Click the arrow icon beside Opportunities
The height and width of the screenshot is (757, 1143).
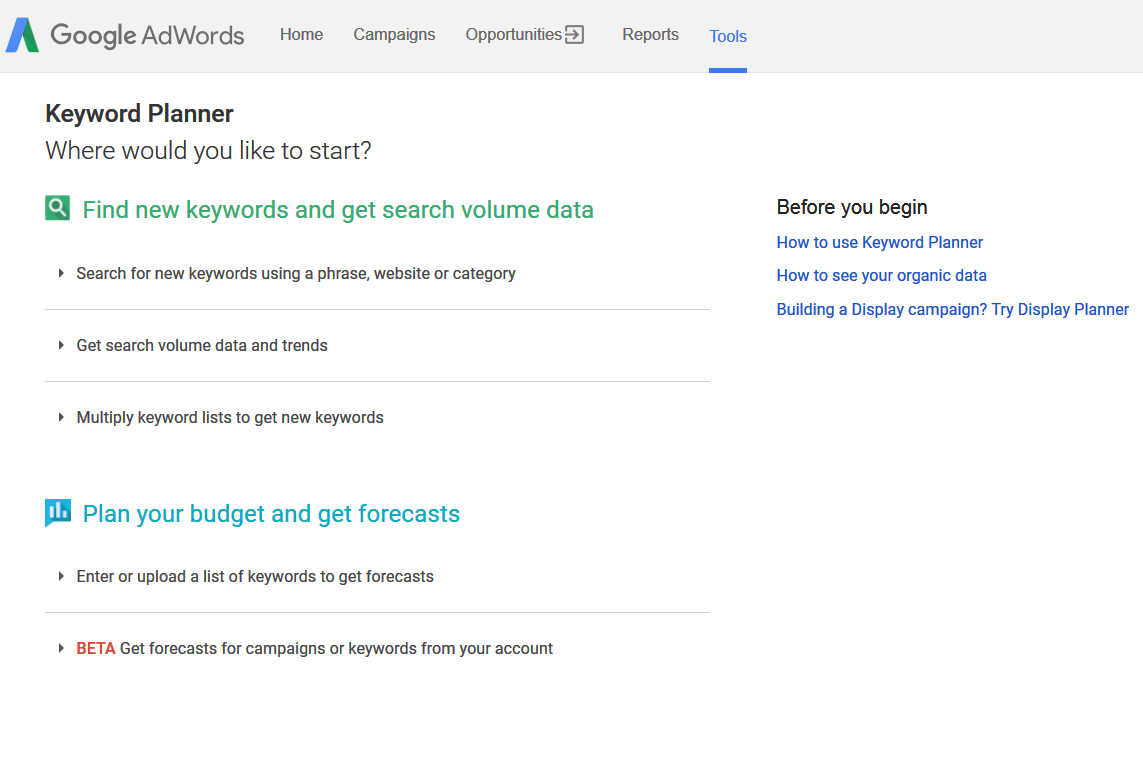574,35
